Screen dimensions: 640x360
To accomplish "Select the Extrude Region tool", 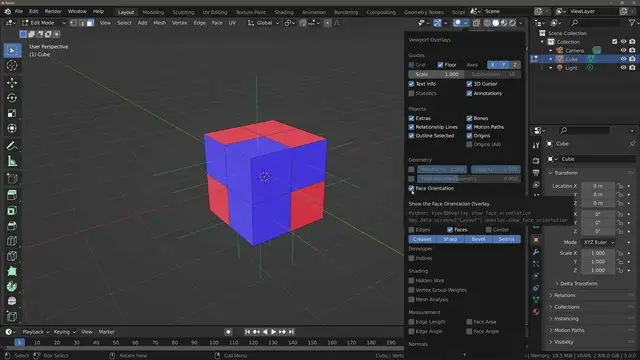I will [x=12, y=195].
